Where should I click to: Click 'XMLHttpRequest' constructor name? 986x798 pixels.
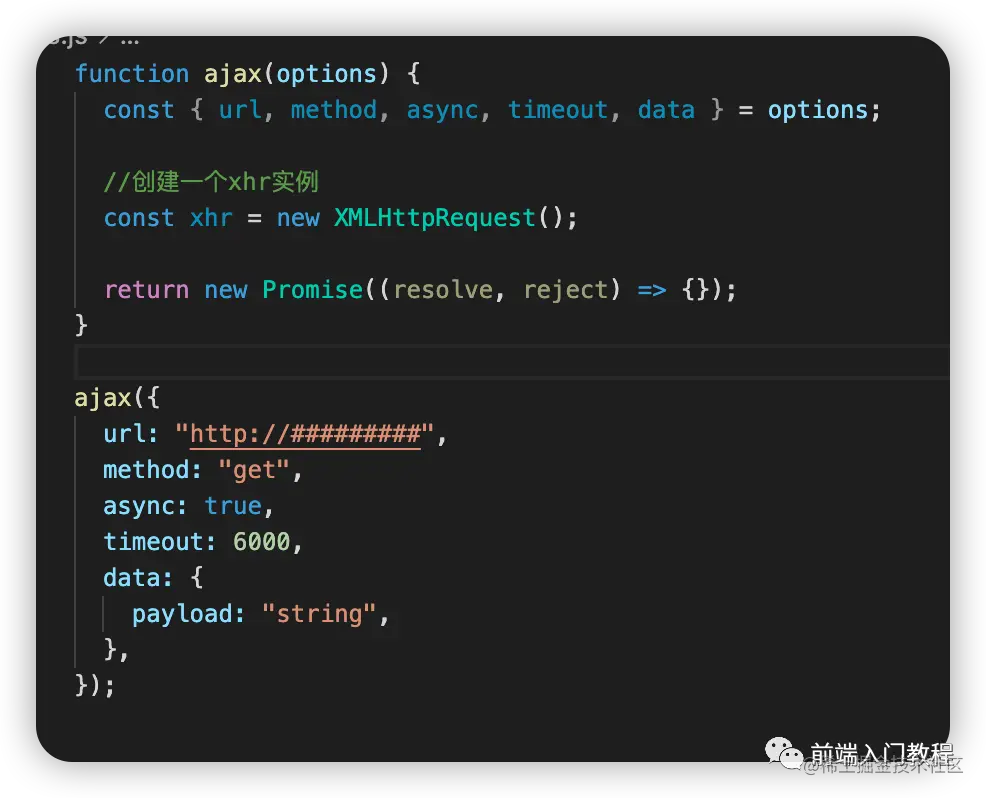435,218
